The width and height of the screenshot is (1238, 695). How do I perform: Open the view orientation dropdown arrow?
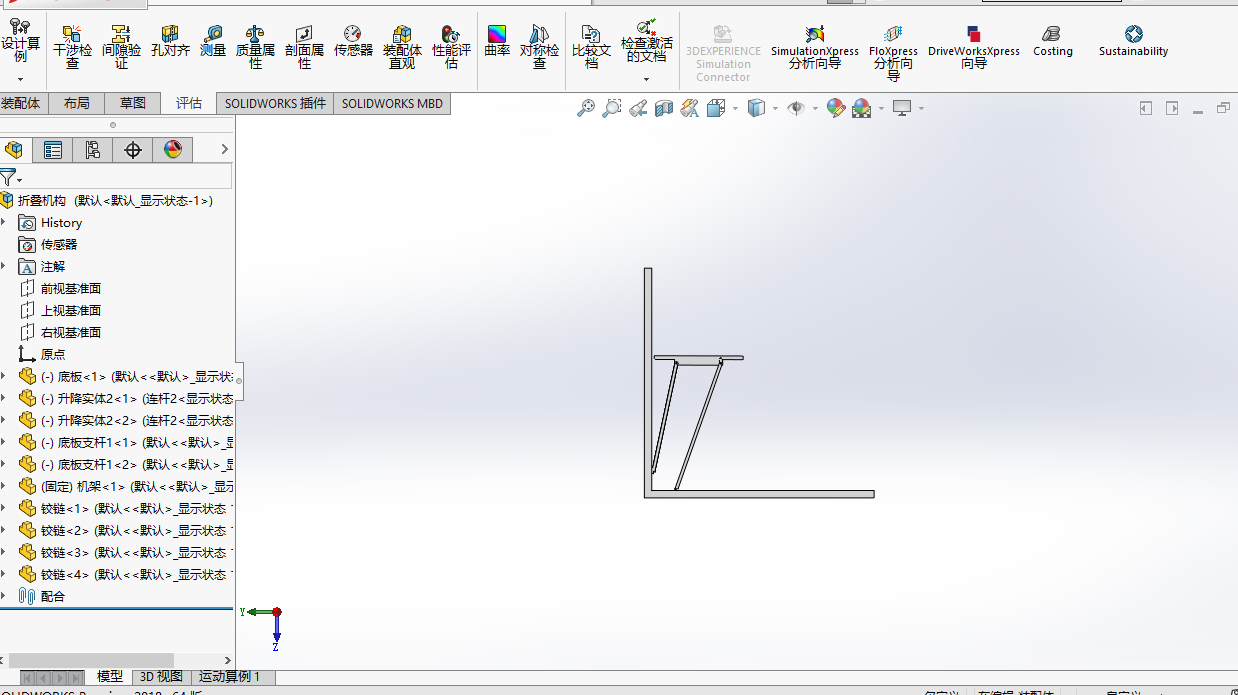pos(735,108)
